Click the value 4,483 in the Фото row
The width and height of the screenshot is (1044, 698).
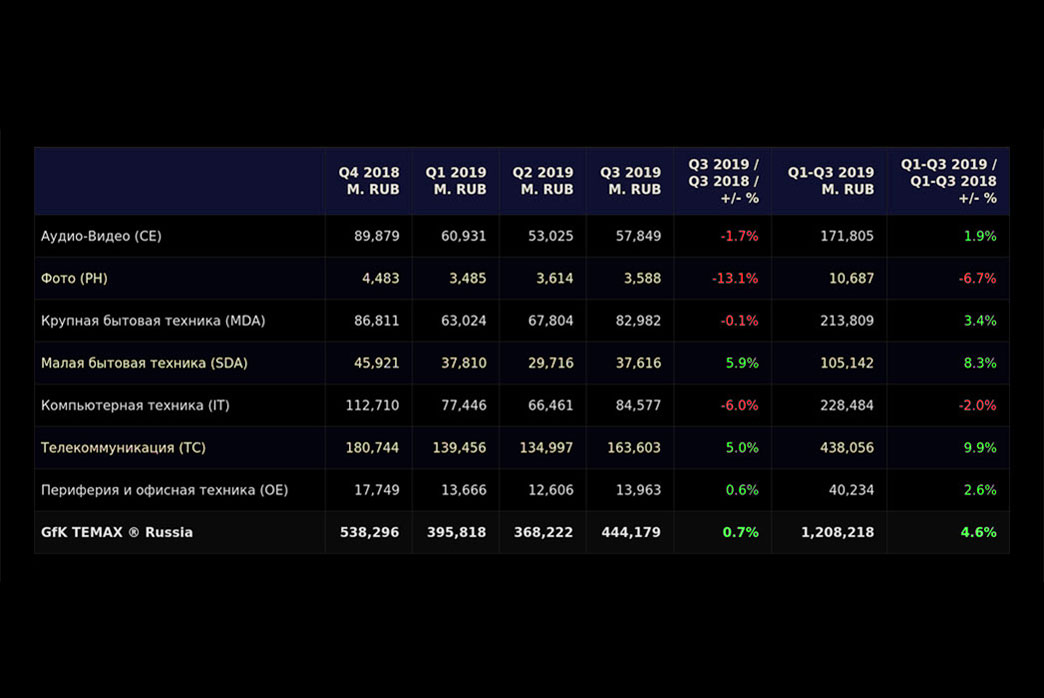pos(381,278)
